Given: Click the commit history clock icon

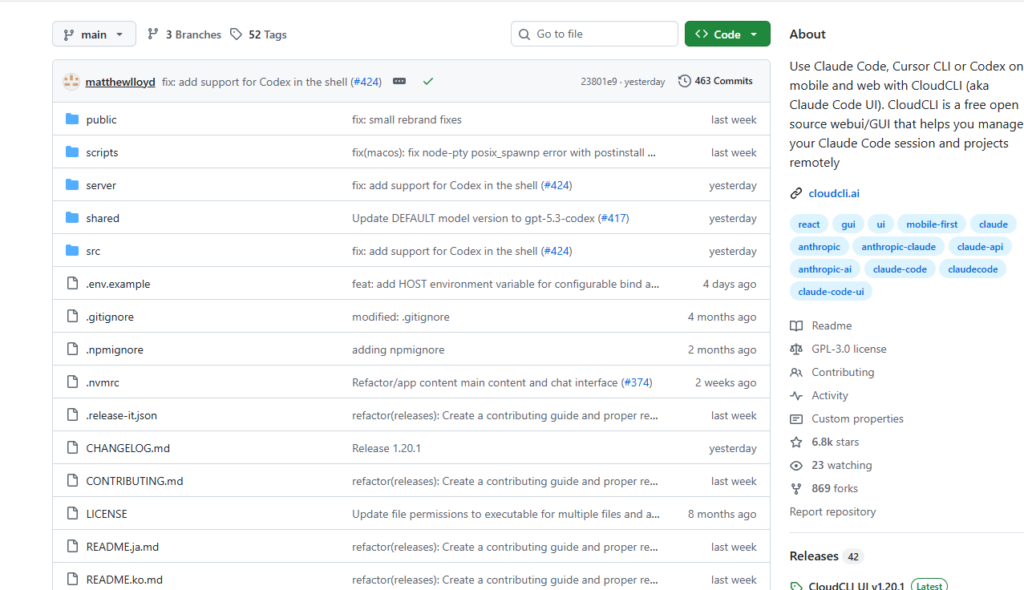Looking at the screenshot, I should point(684,81).
